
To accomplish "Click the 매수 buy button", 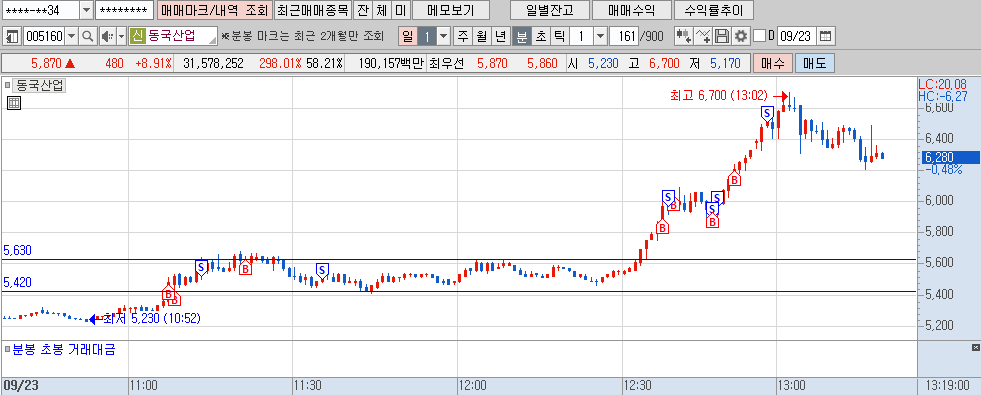I will click(x=773, y=63).
